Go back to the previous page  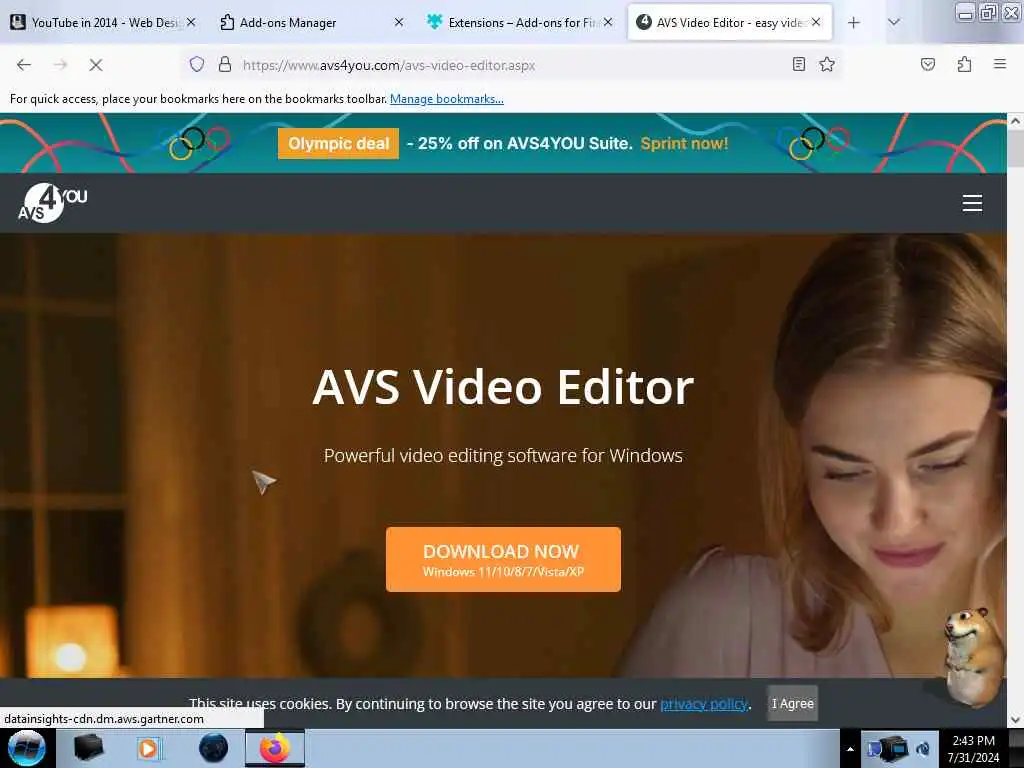coord(24,65)
